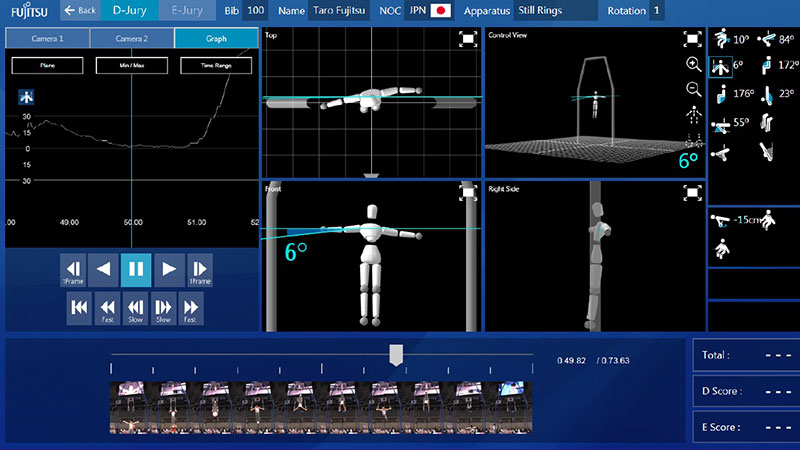Image resolution: width=800 pixels, height=450 pixels.
Task: Maximize the Top view panel
Action: point(468,39)
